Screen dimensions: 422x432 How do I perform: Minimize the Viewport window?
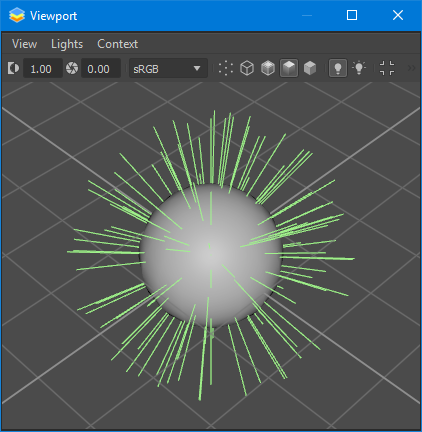click(307, 15)
